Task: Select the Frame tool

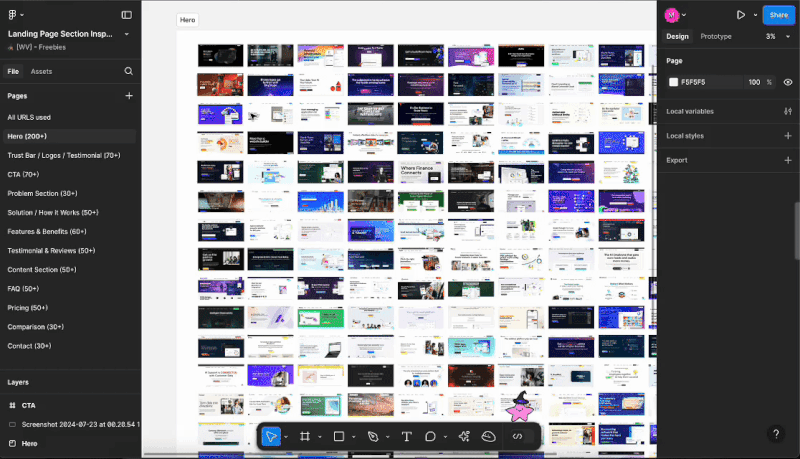Action: [x=305, y=437]
